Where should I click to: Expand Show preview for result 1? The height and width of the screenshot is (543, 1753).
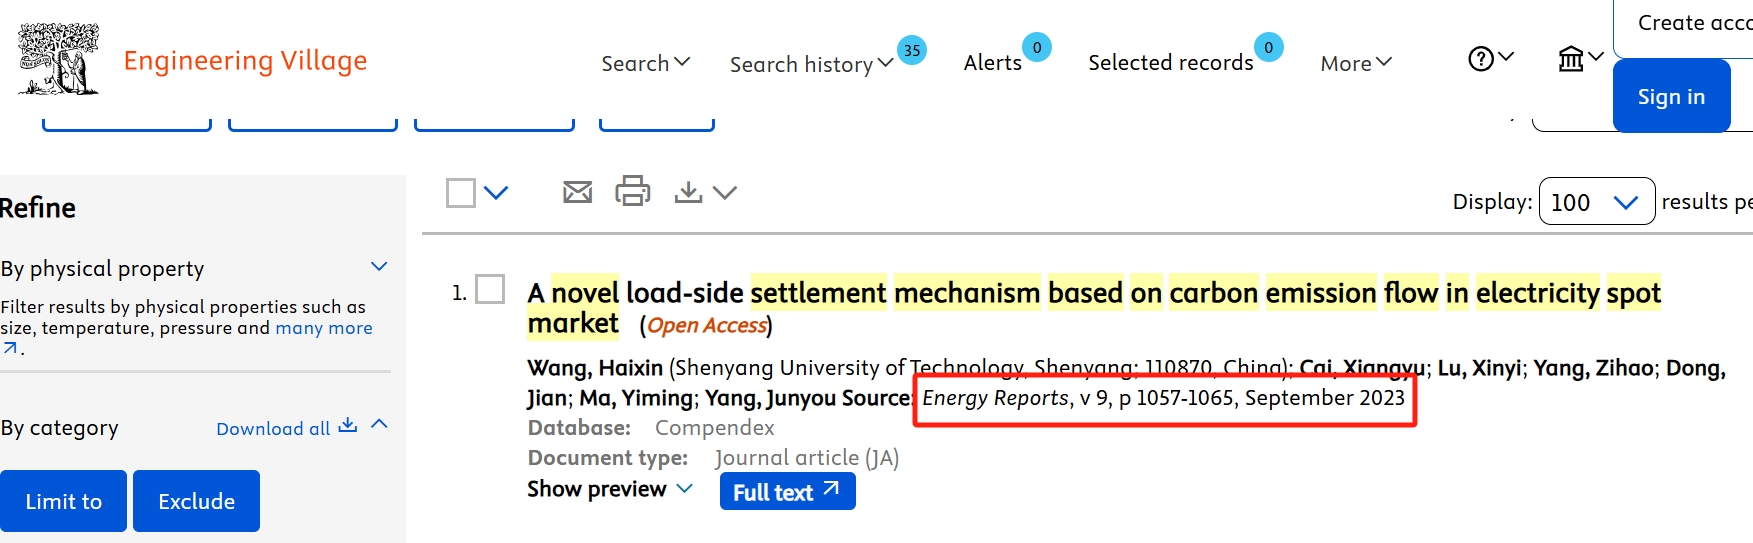pos(609,489)
